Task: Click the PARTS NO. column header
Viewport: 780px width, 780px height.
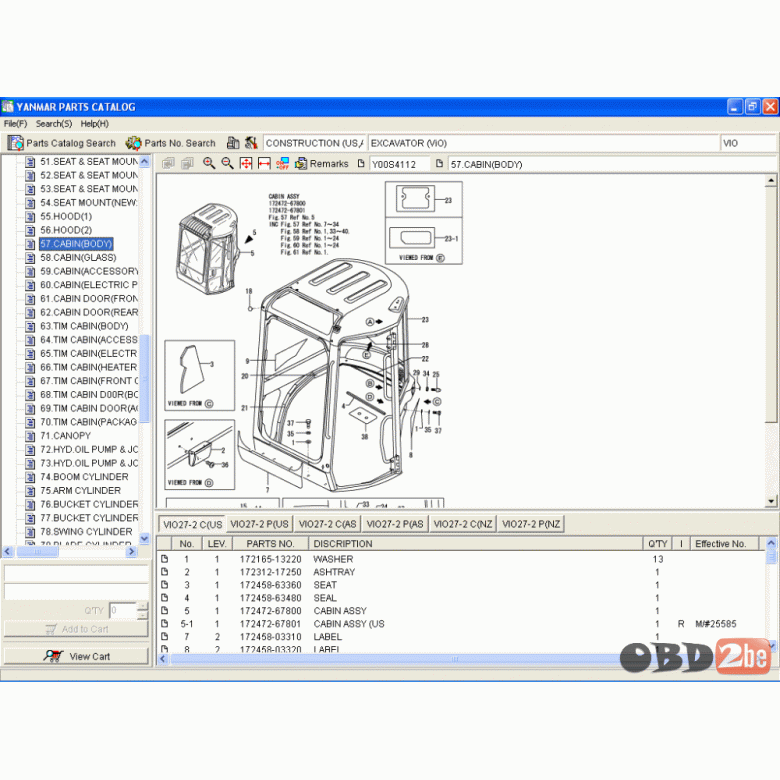Action: pos(270,544)
